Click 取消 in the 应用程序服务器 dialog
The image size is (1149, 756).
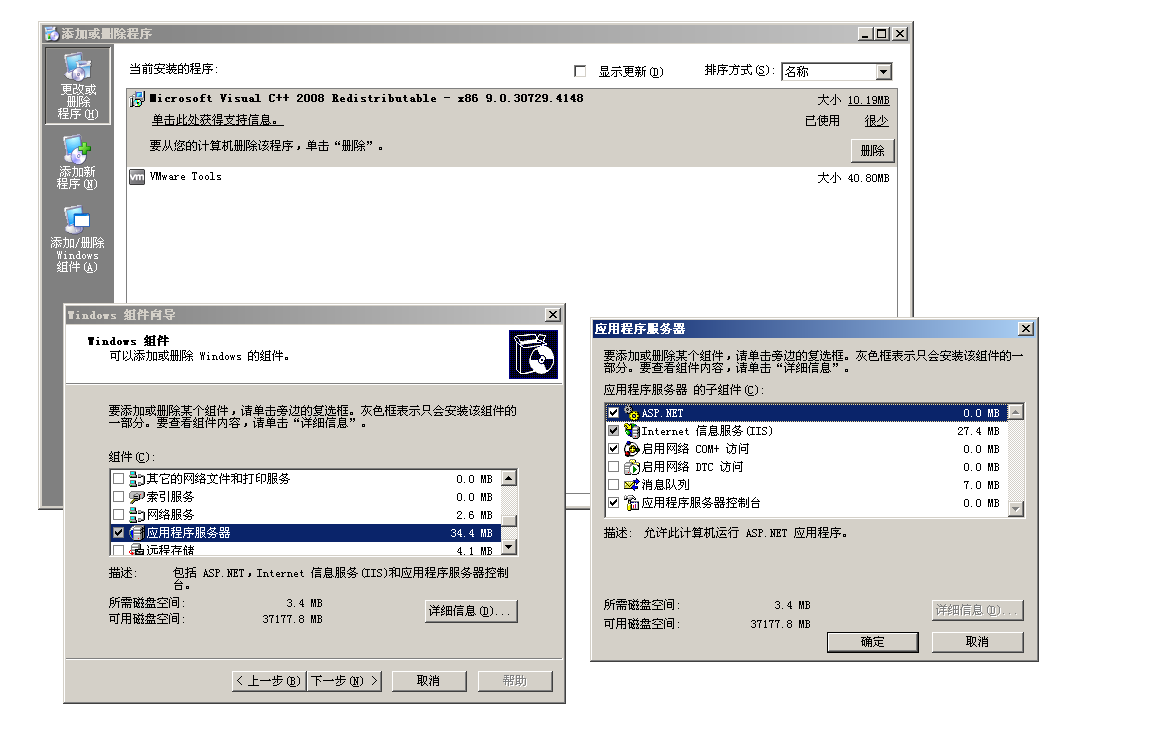[978, 642]
